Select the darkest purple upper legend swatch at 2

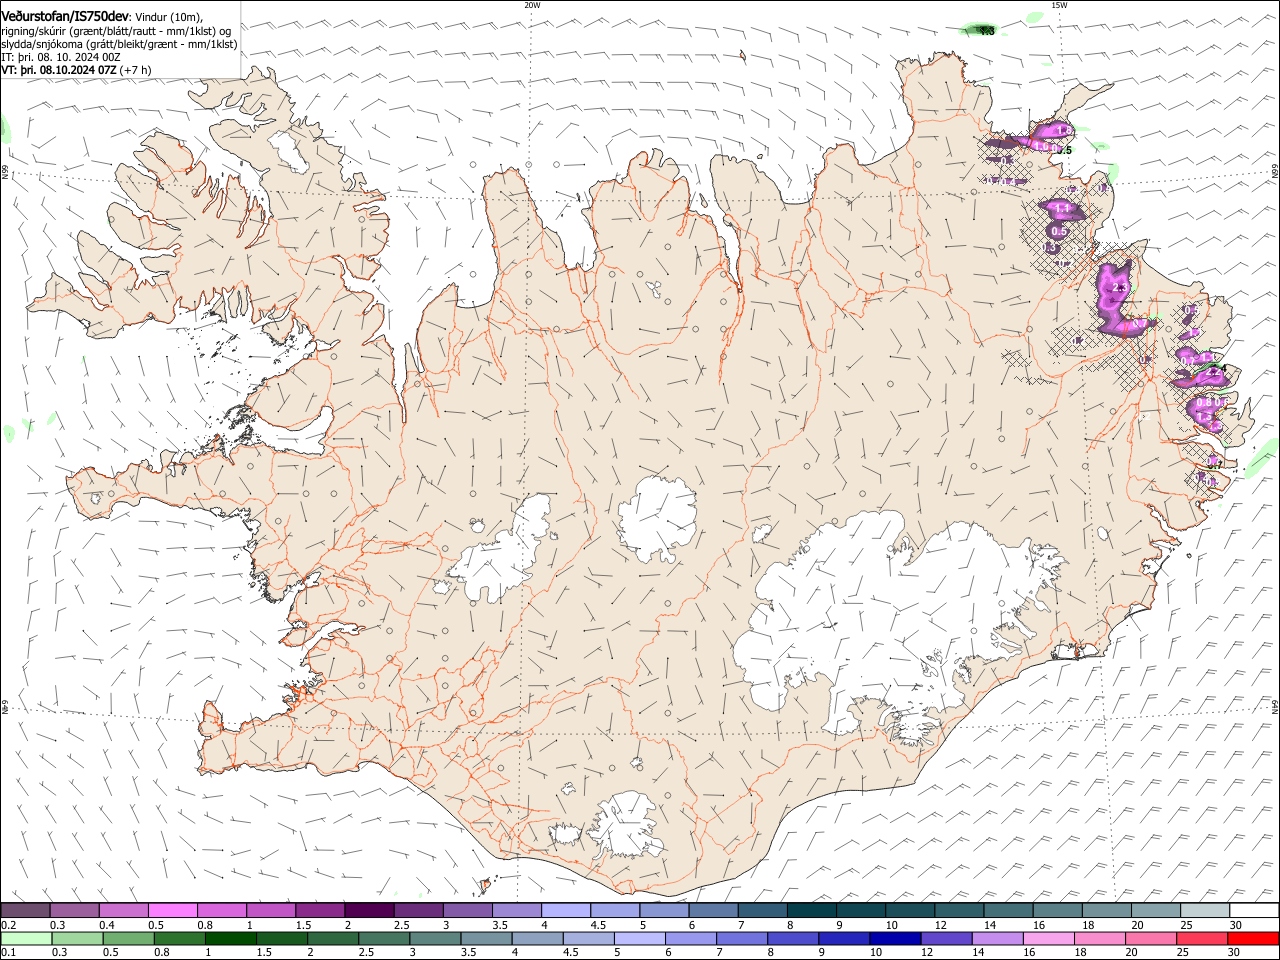pyautogui.click(x=368, y=911)
